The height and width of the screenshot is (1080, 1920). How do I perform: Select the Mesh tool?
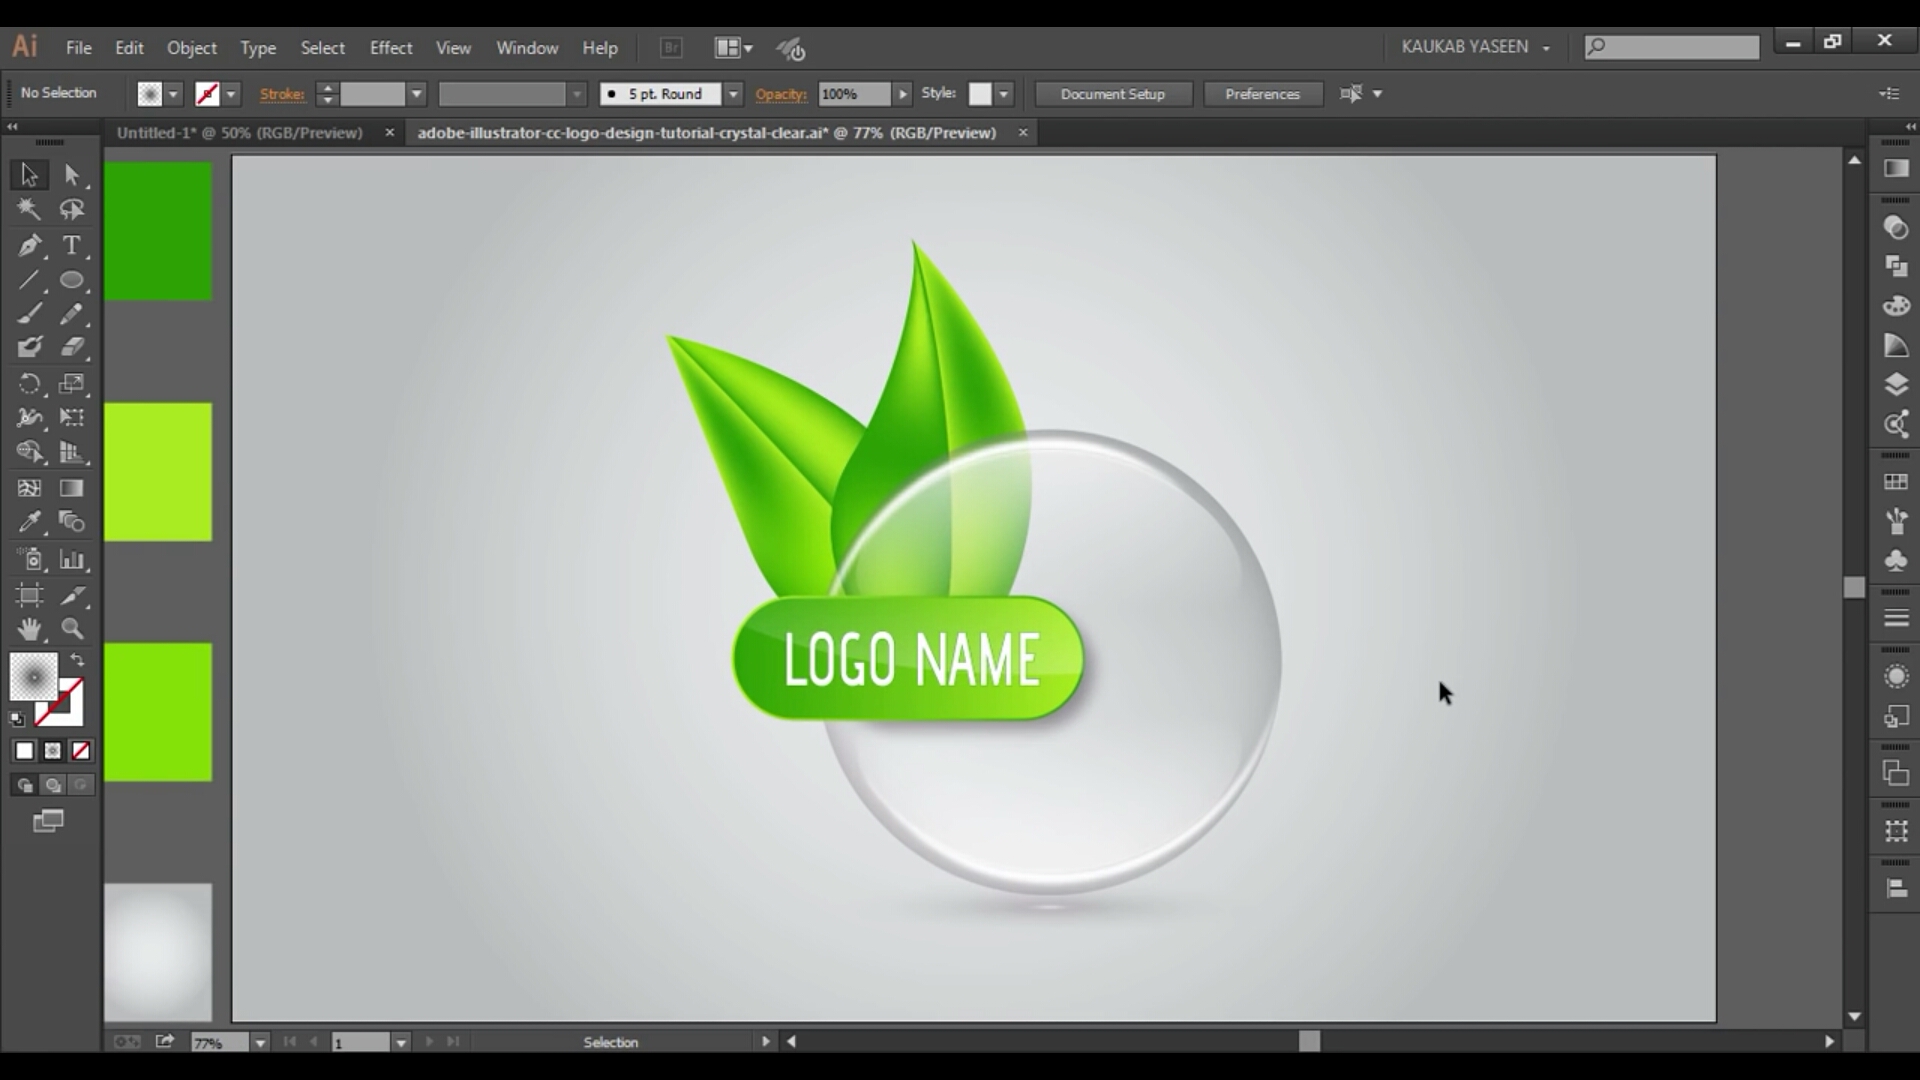[x=29, y=488]
